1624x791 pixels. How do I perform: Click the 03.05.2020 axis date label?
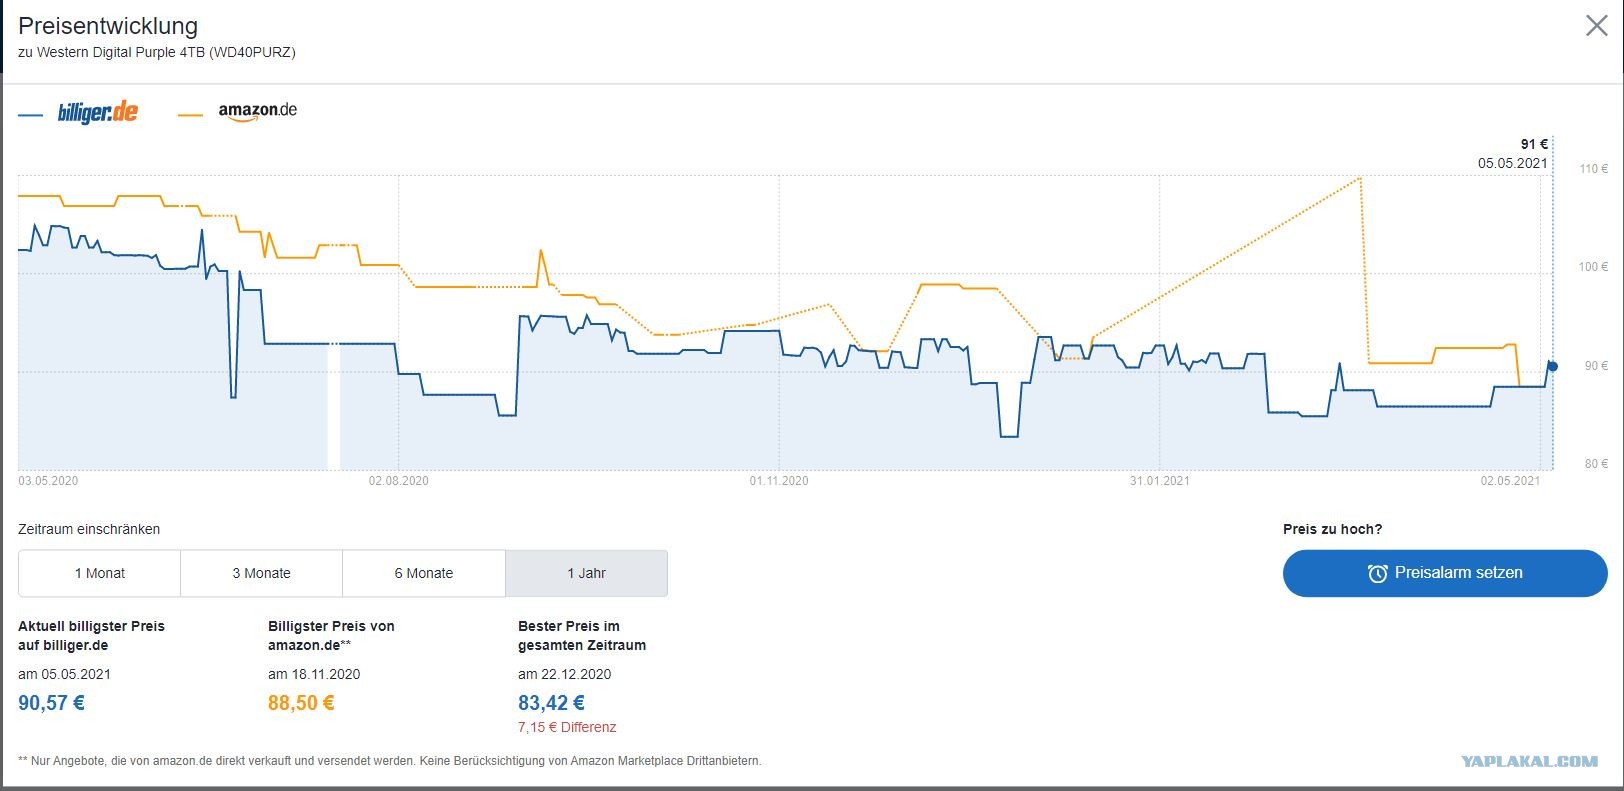tap(48, 481)
